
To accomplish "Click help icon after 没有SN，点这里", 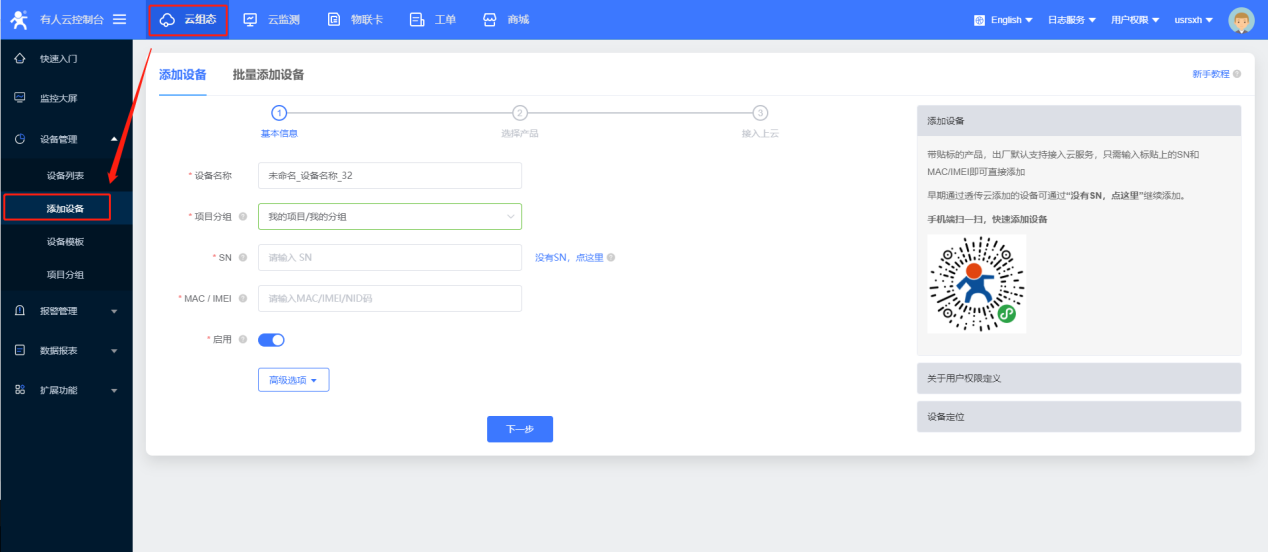I will point(611,258).
